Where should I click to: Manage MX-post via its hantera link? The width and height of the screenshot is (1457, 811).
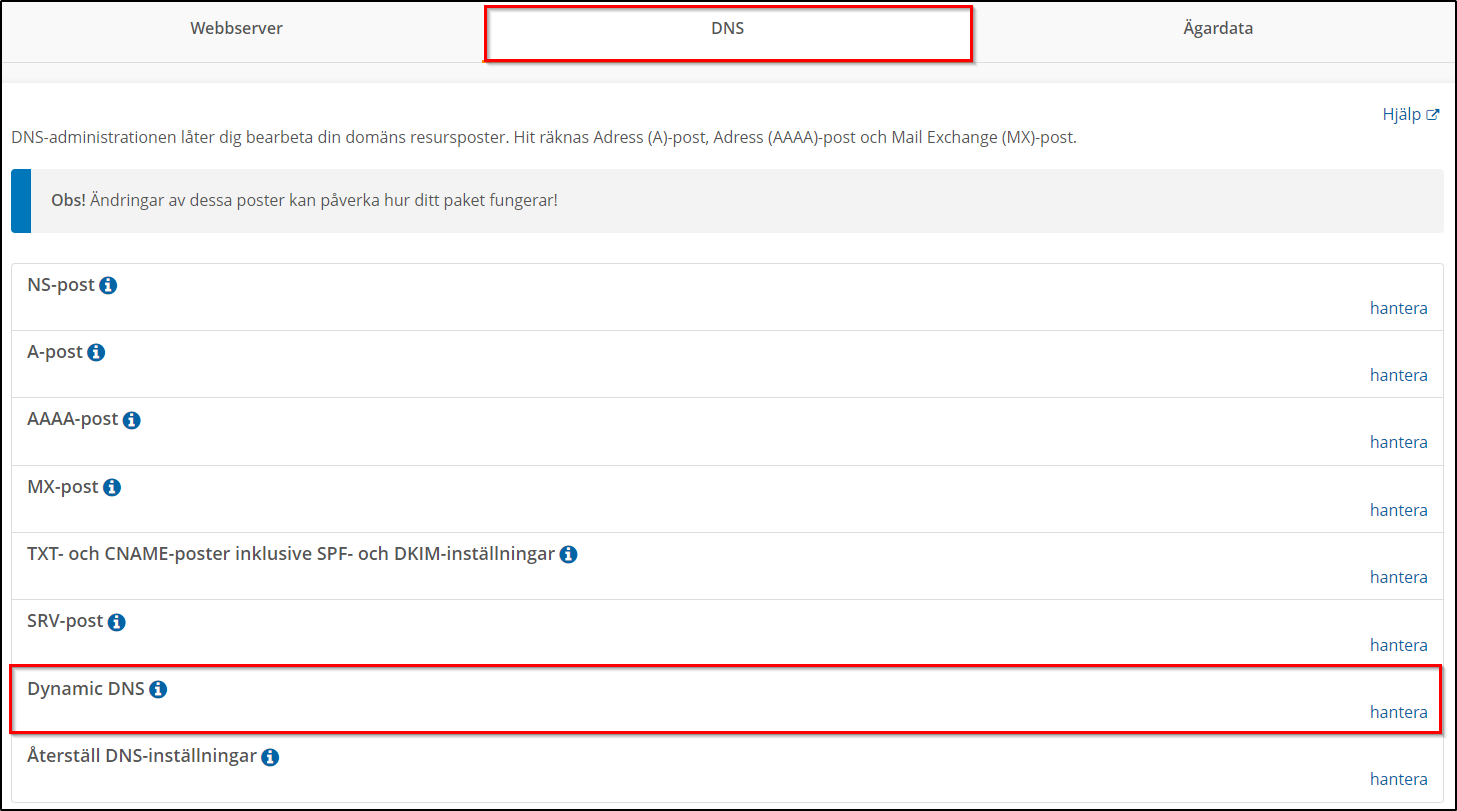point(1398,510)
